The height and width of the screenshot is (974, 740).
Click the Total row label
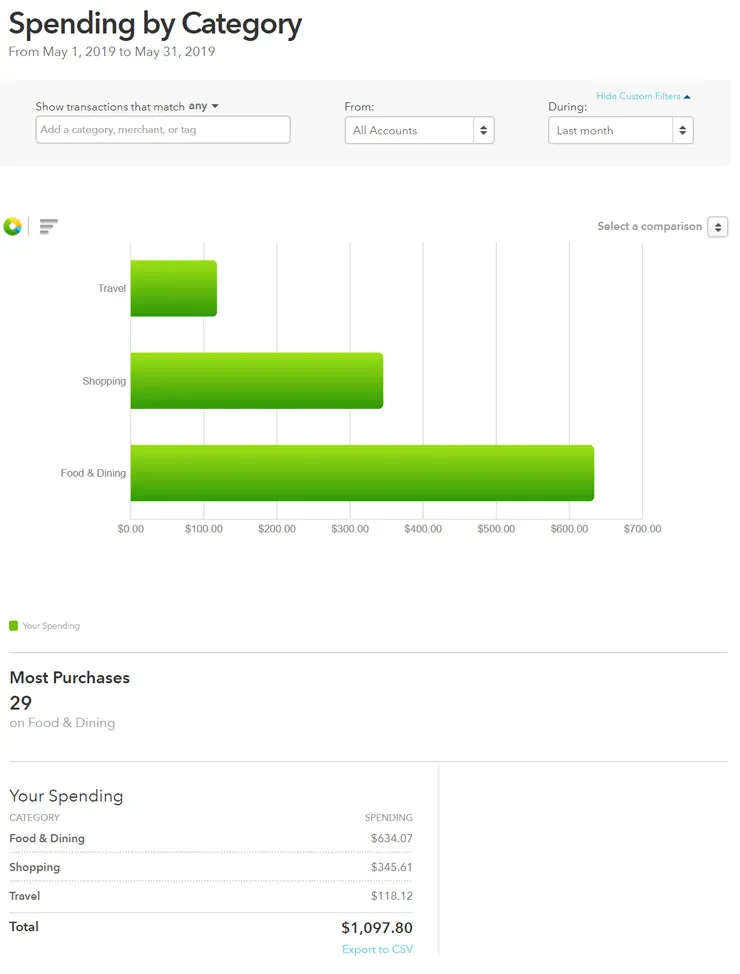[24, 926]
